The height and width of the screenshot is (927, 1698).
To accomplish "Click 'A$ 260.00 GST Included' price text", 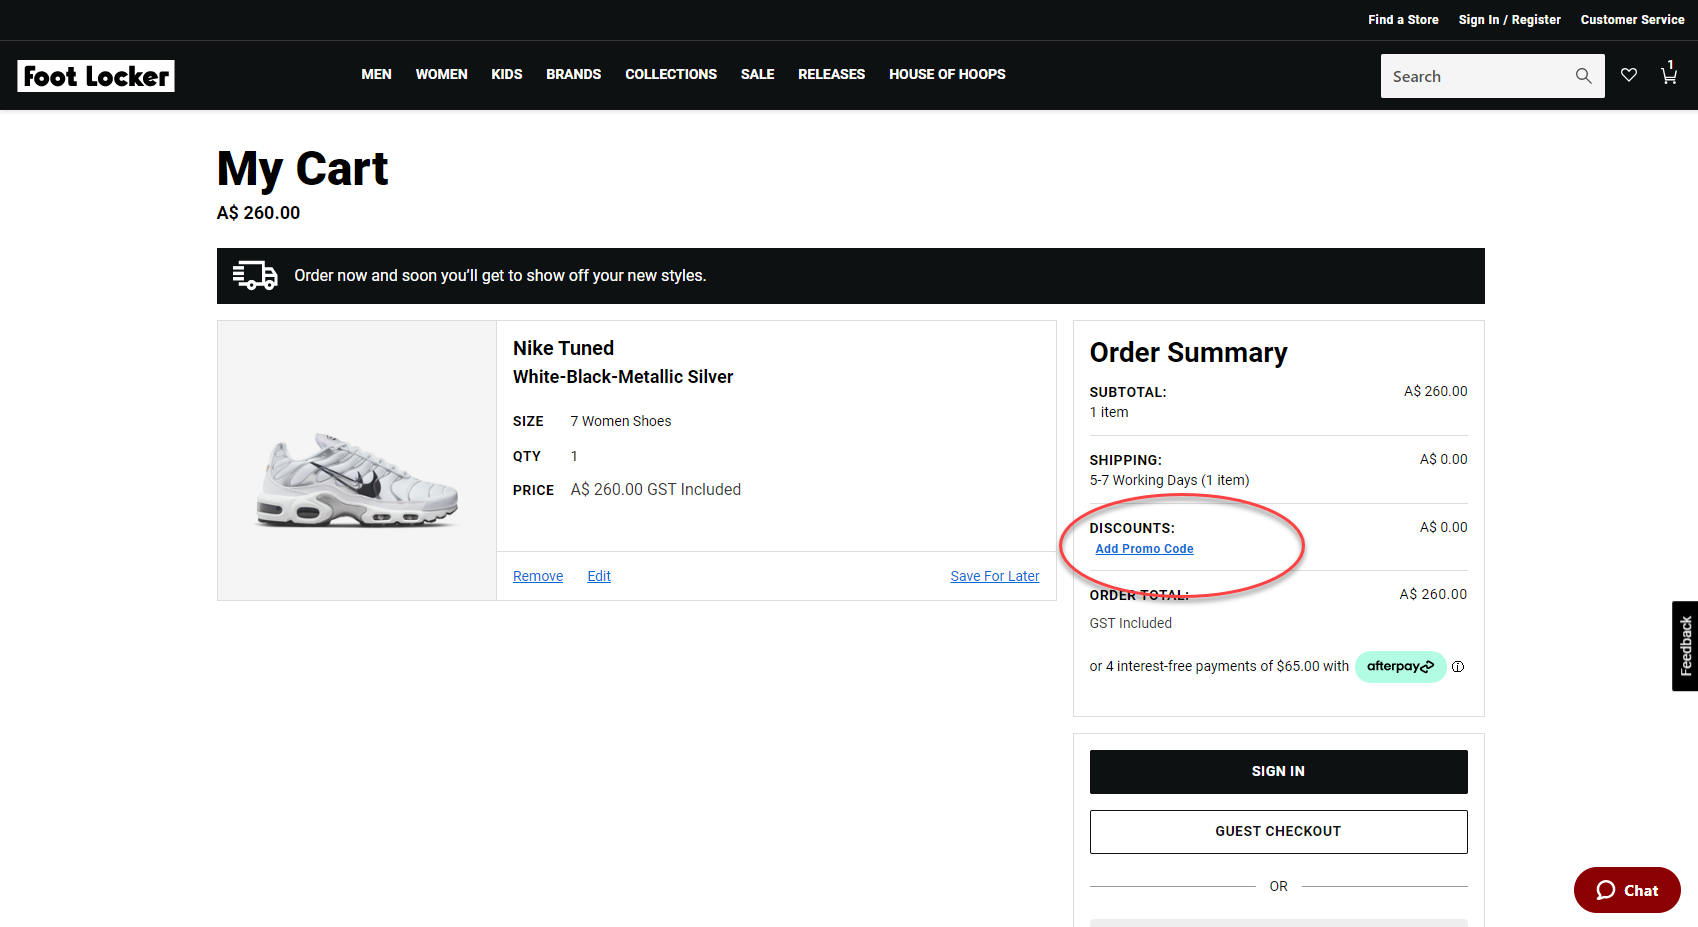I will point(656,489).
